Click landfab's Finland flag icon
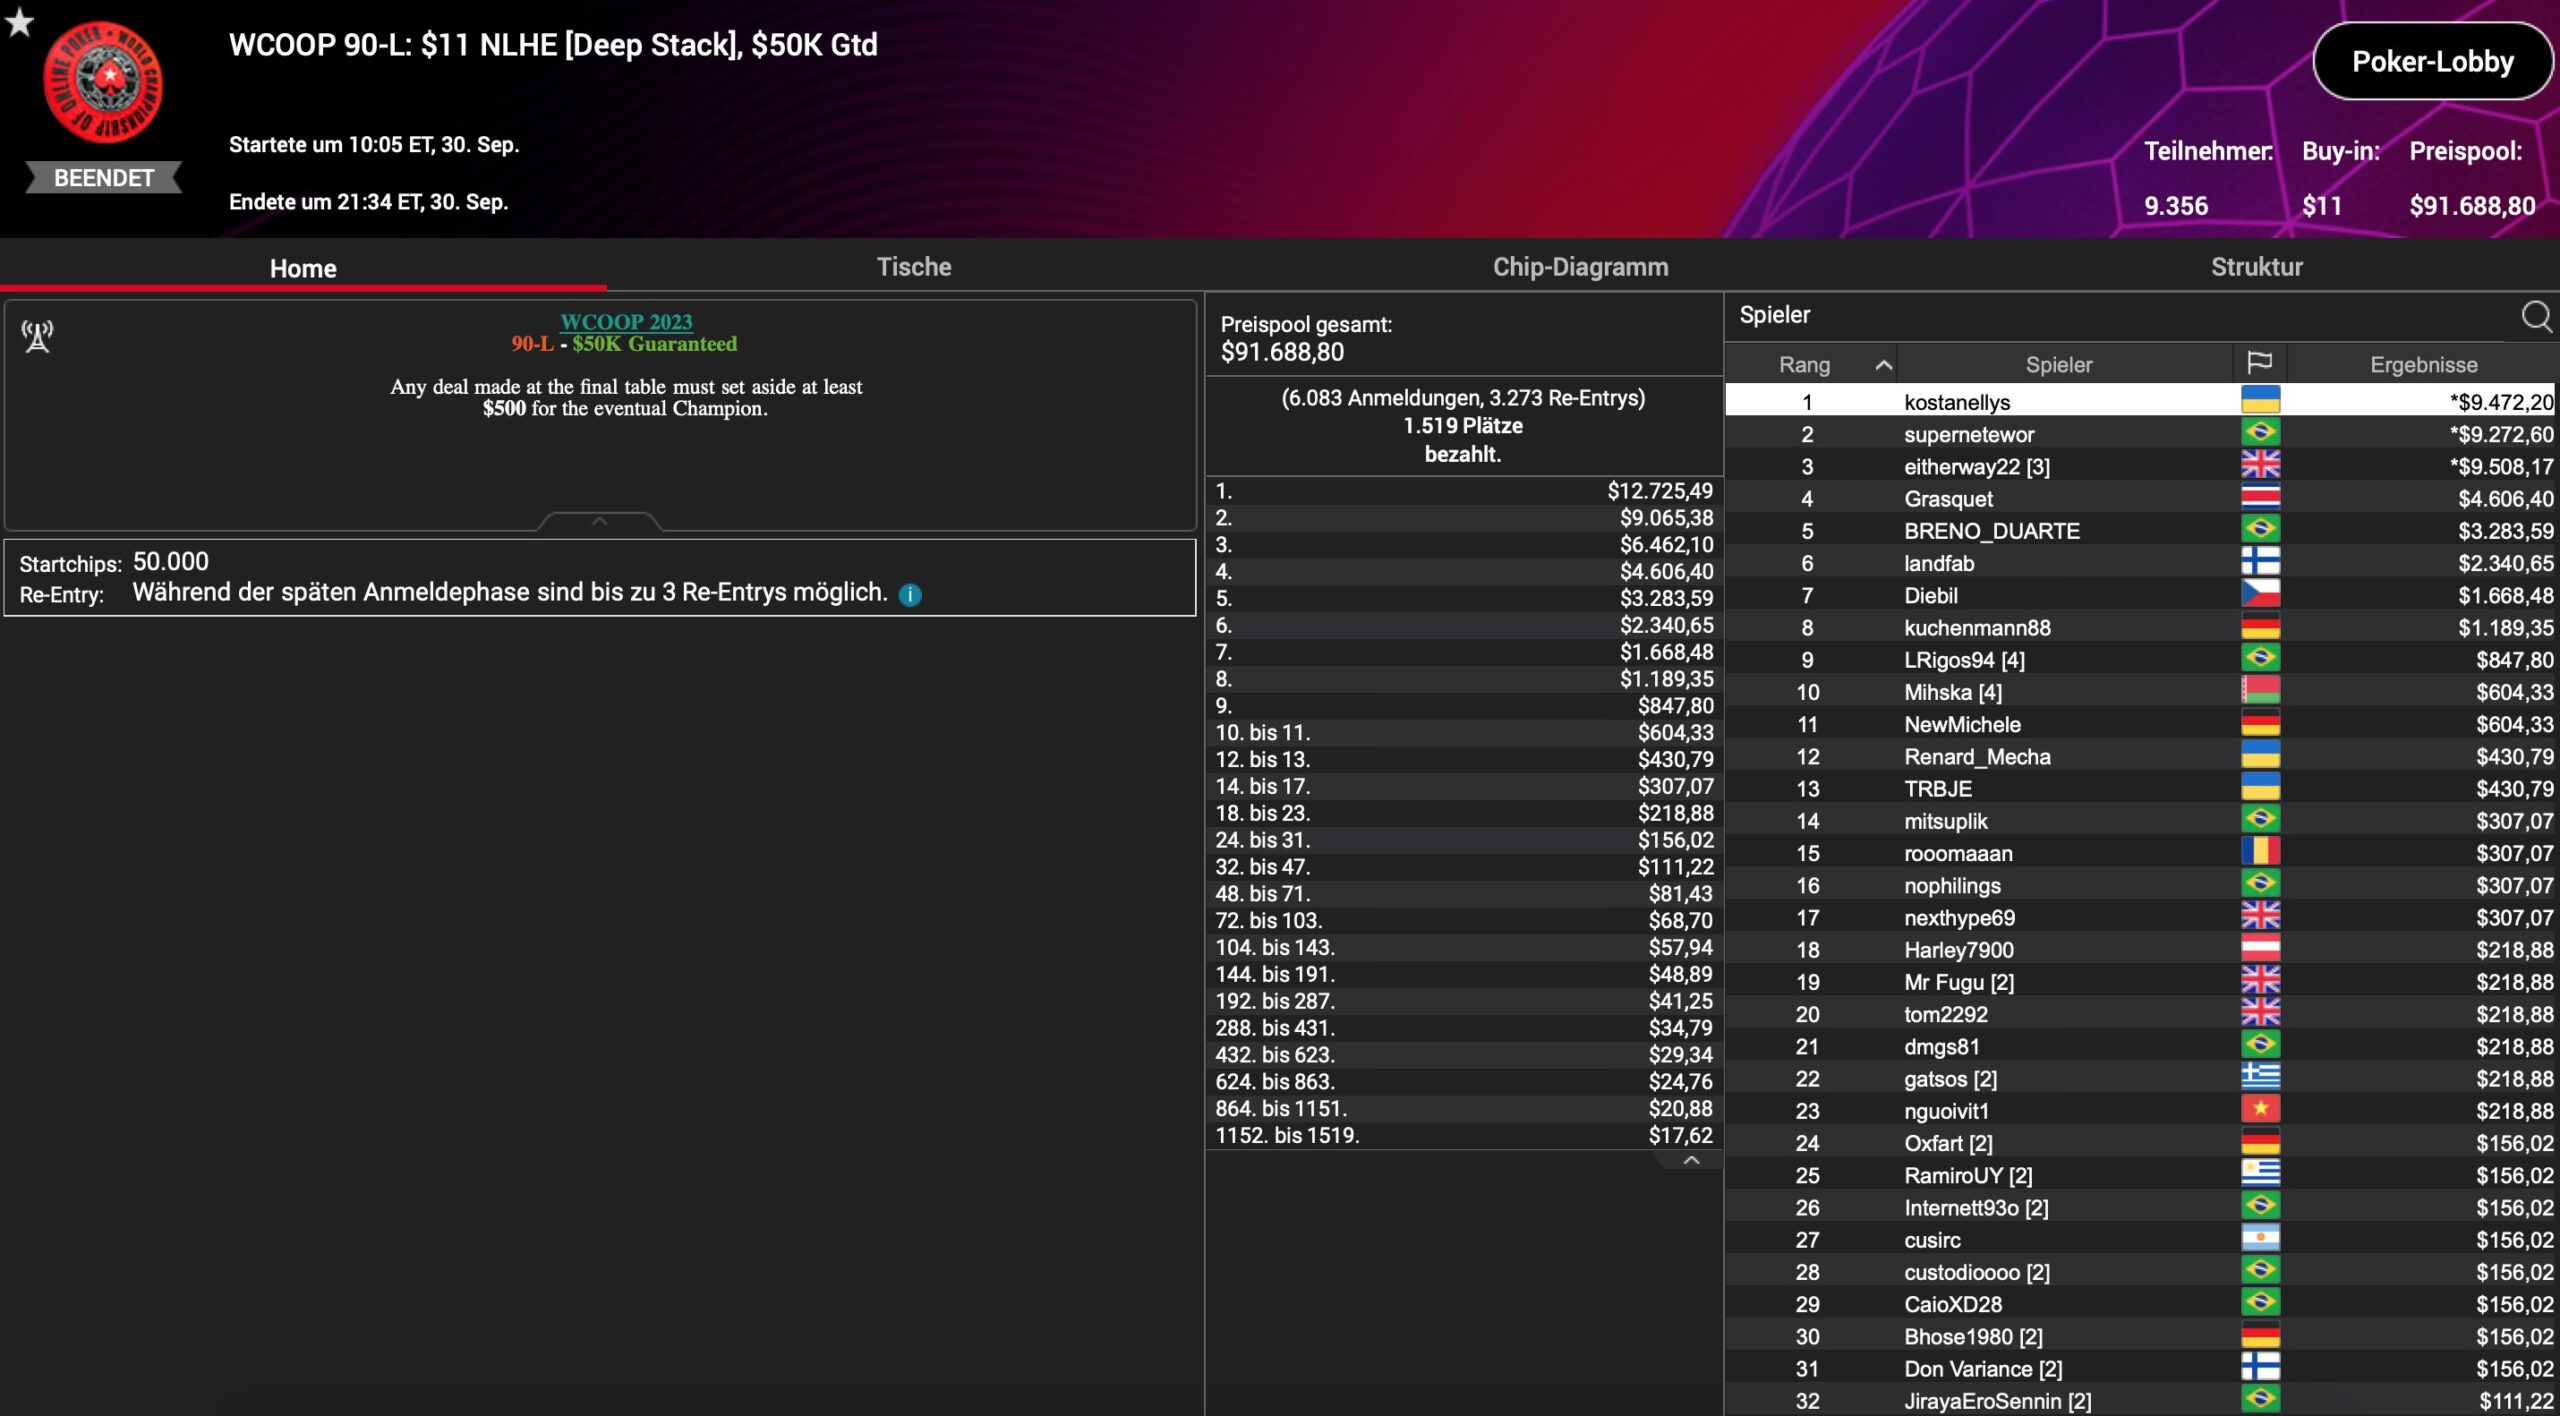Screen dimensions: 2560x1416 click(2260, 562)
